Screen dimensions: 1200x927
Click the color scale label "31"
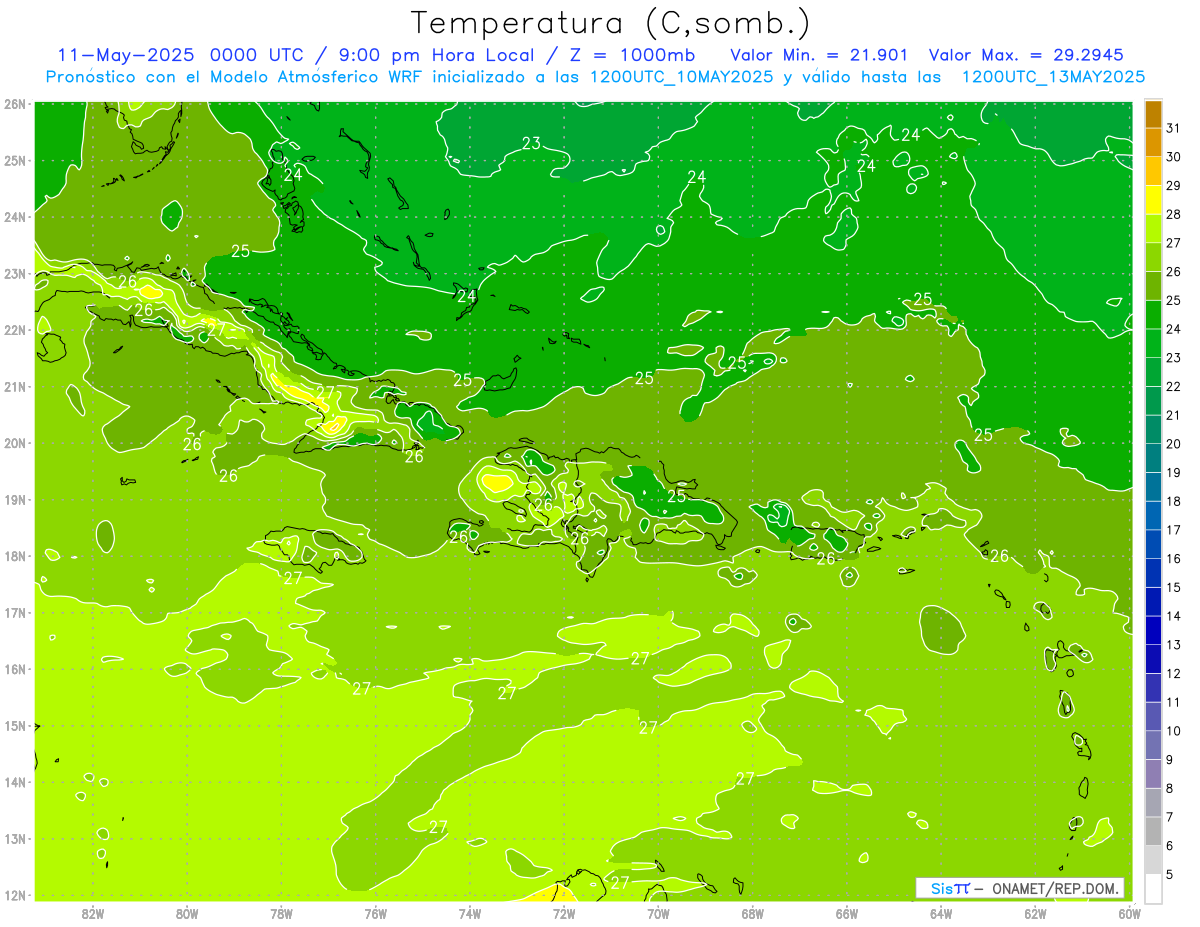pyautogui.click(x=1173, y=128)
